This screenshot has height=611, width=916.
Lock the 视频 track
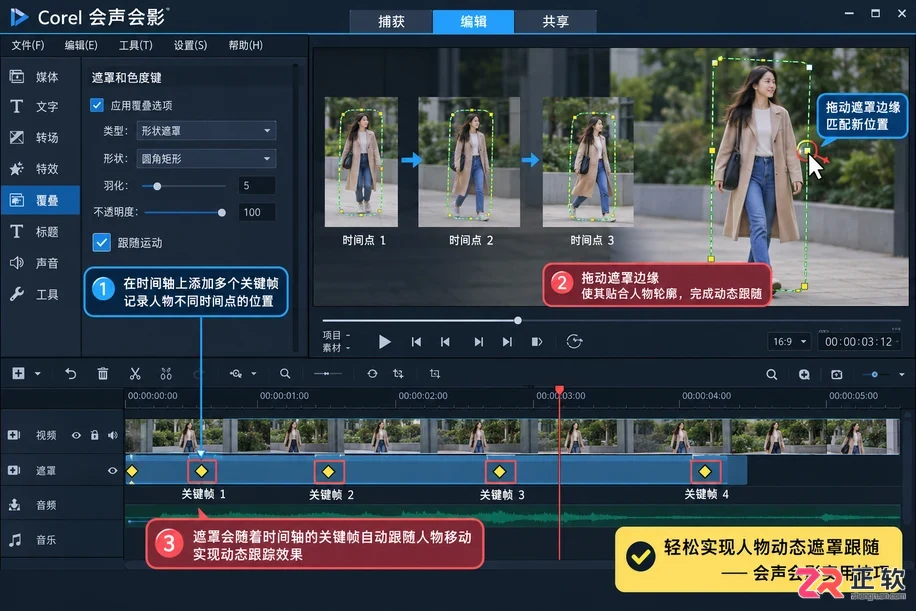click(94, 435)
